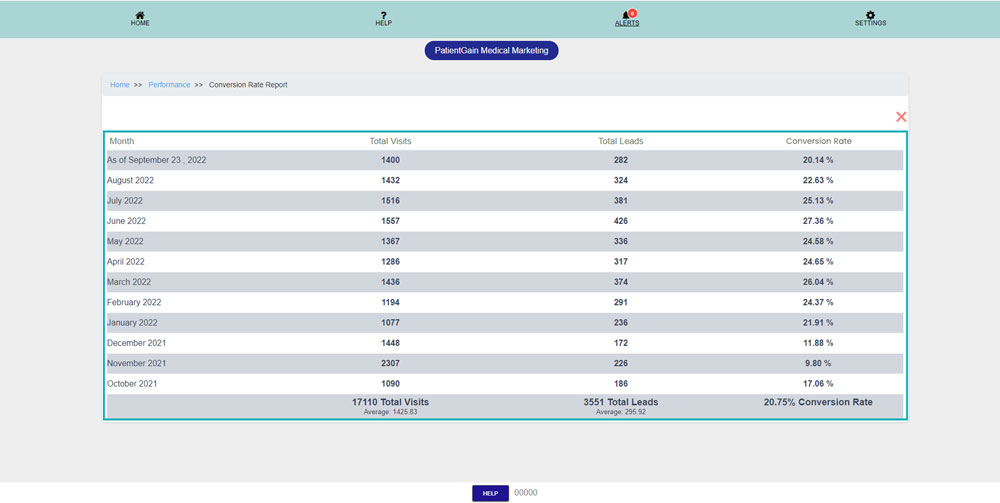Click the 426 leads value
The height and width of the screenshot is (503, 1000).
[621, 221]
